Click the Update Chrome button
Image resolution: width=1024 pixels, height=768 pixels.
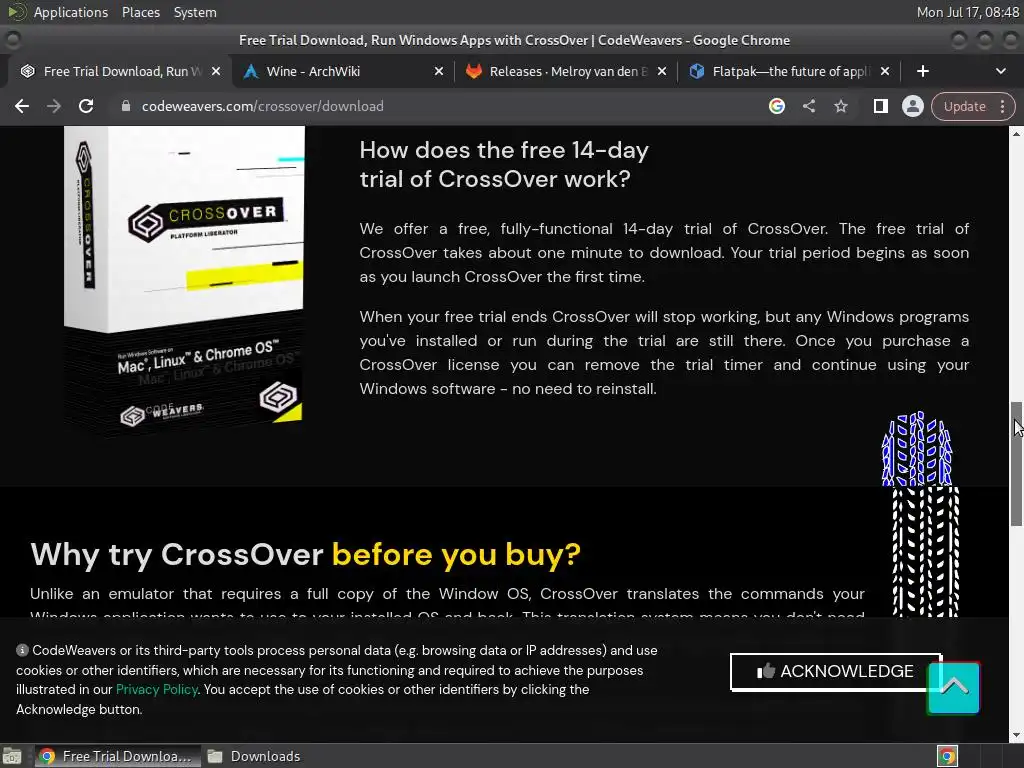pyautogui.click(x=965, y=106)
